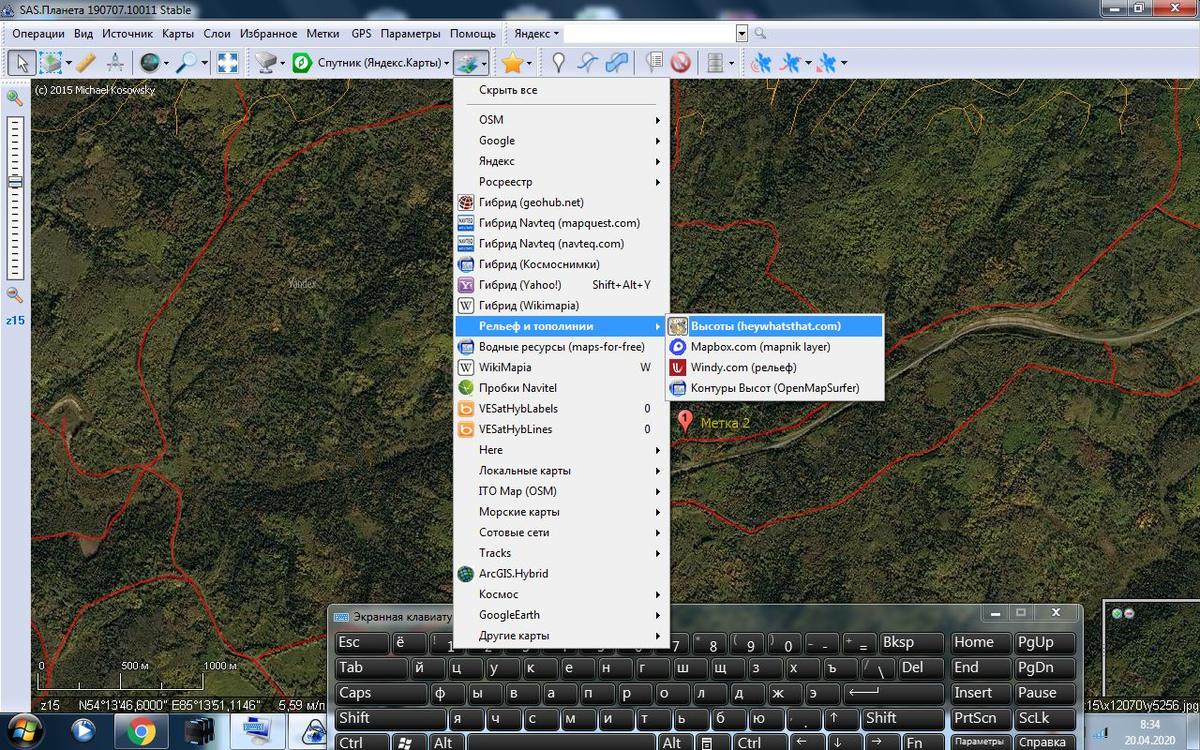The image size is (1200, 750).
Task: Open the Windows Start menu
Action: pyautogui.click(x=27, y=732)
